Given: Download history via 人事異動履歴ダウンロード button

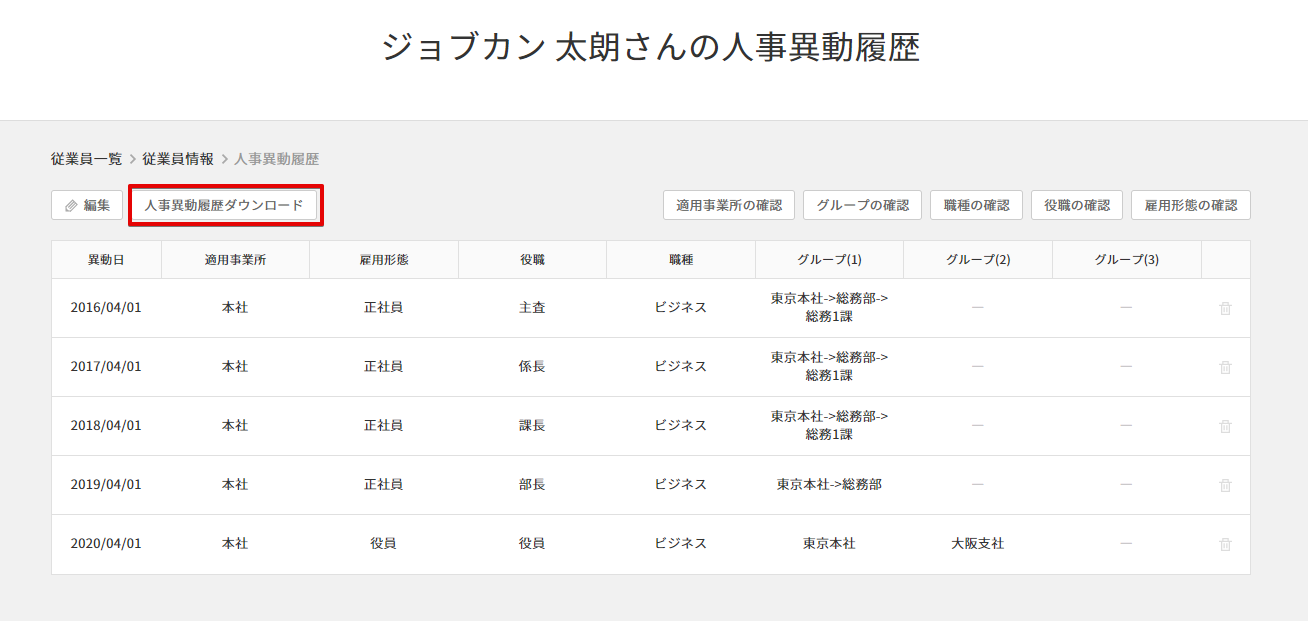Looking at the screenshot, I should click(x=224, y=205).
